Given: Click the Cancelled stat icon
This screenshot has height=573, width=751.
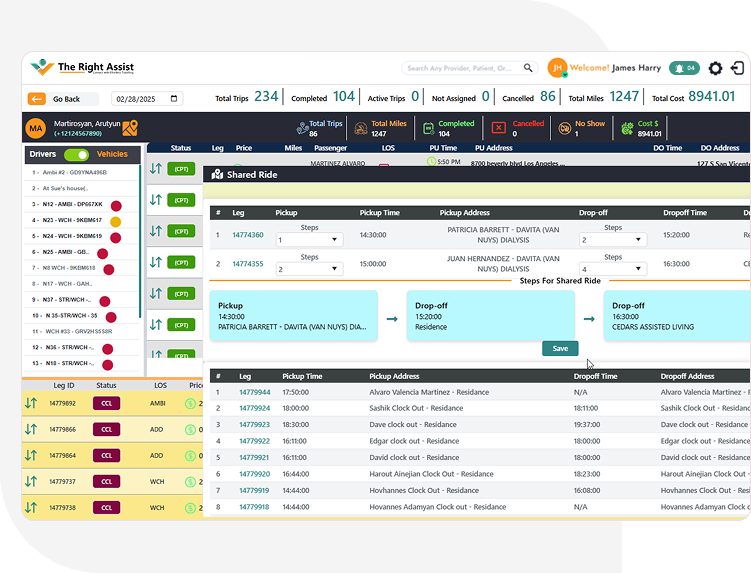Looking at the screenshot, I should (498, 128).
